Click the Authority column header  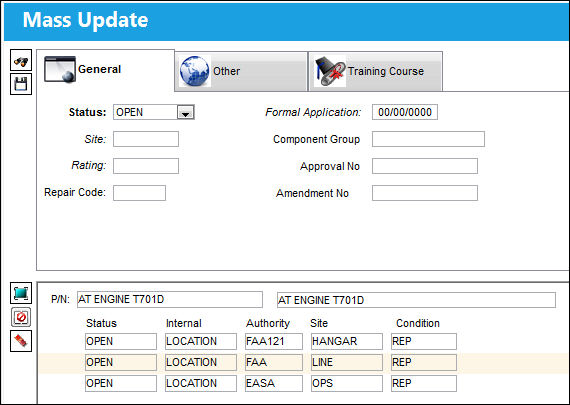pos(268,323)
